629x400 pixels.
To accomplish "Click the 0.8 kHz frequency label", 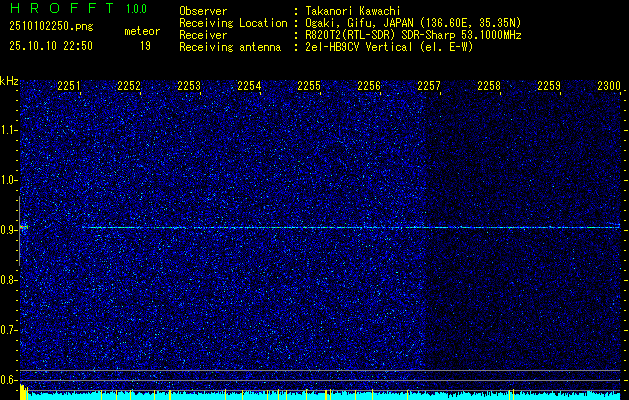I will pyautogui.click(x=9, y=280).
